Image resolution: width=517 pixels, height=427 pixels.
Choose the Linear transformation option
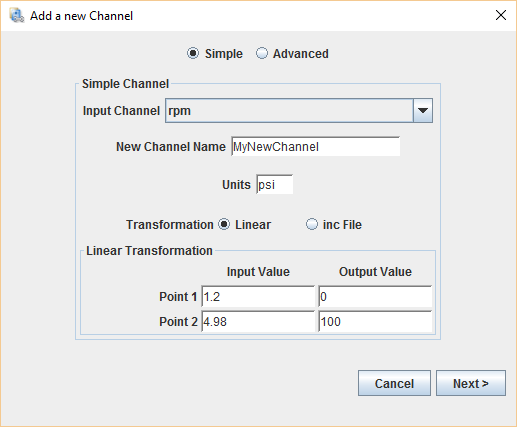(x=224, y=224)
